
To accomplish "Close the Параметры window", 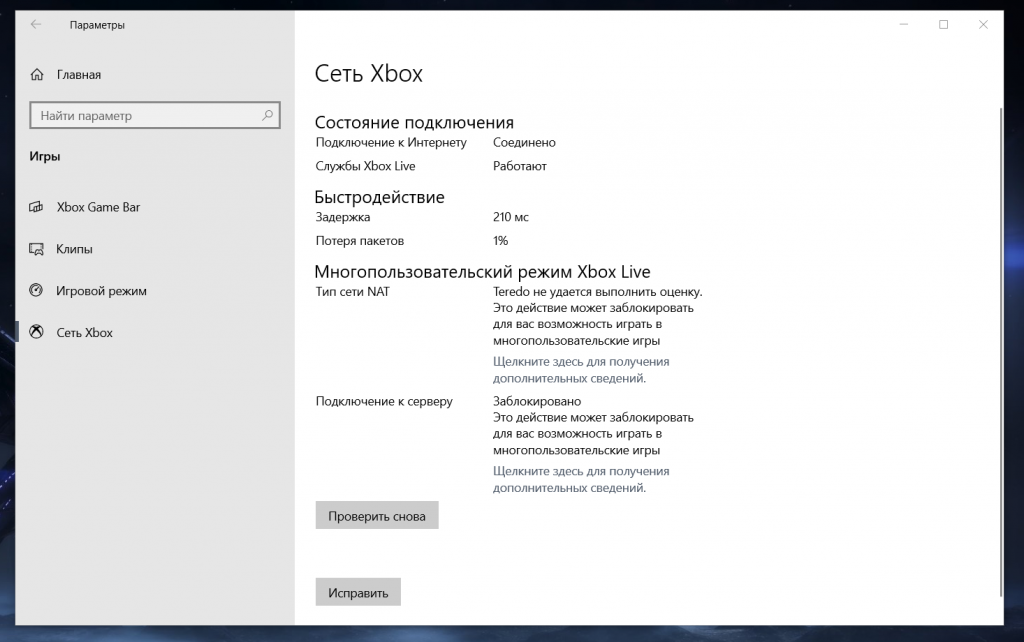I will (x=984, y=25).
